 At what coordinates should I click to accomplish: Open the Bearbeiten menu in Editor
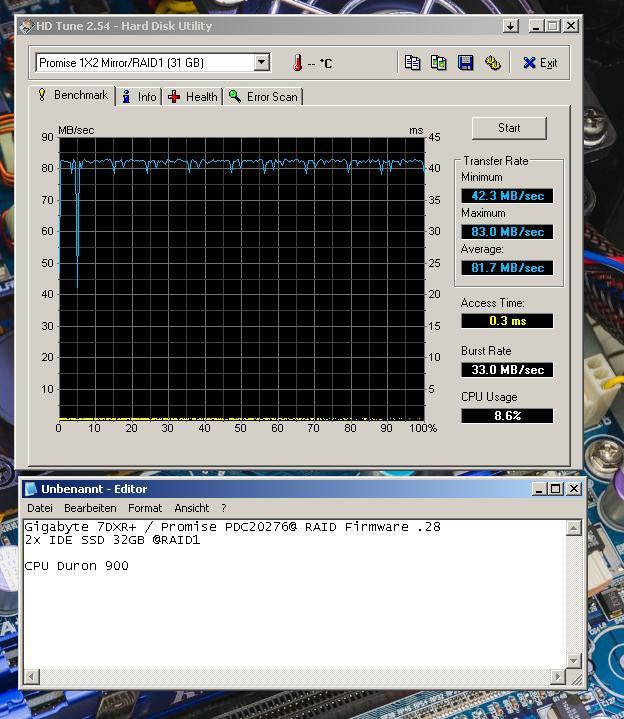coord(90,508)
